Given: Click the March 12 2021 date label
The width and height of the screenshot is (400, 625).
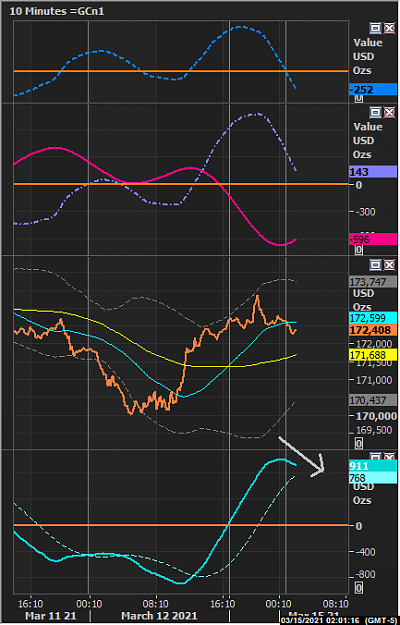Looking at the screenshot, I should 159,615.
